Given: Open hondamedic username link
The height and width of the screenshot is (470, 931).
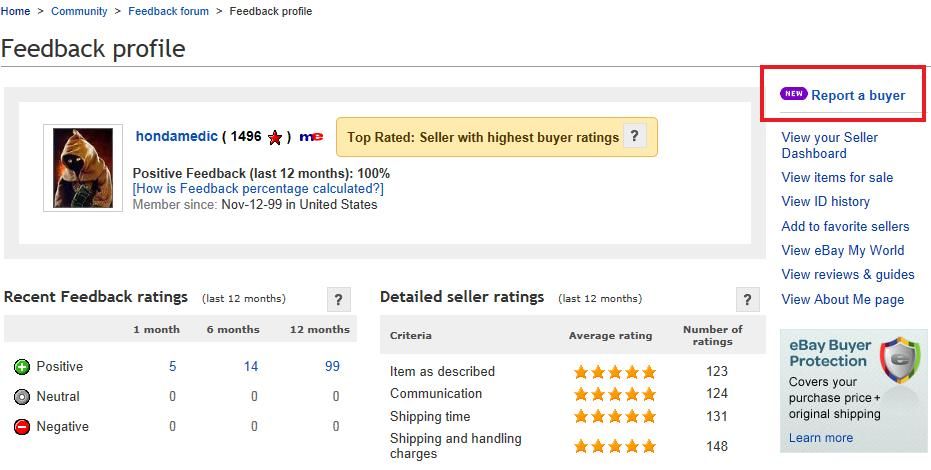Looking at the screenshot, I should pos(176,136).
